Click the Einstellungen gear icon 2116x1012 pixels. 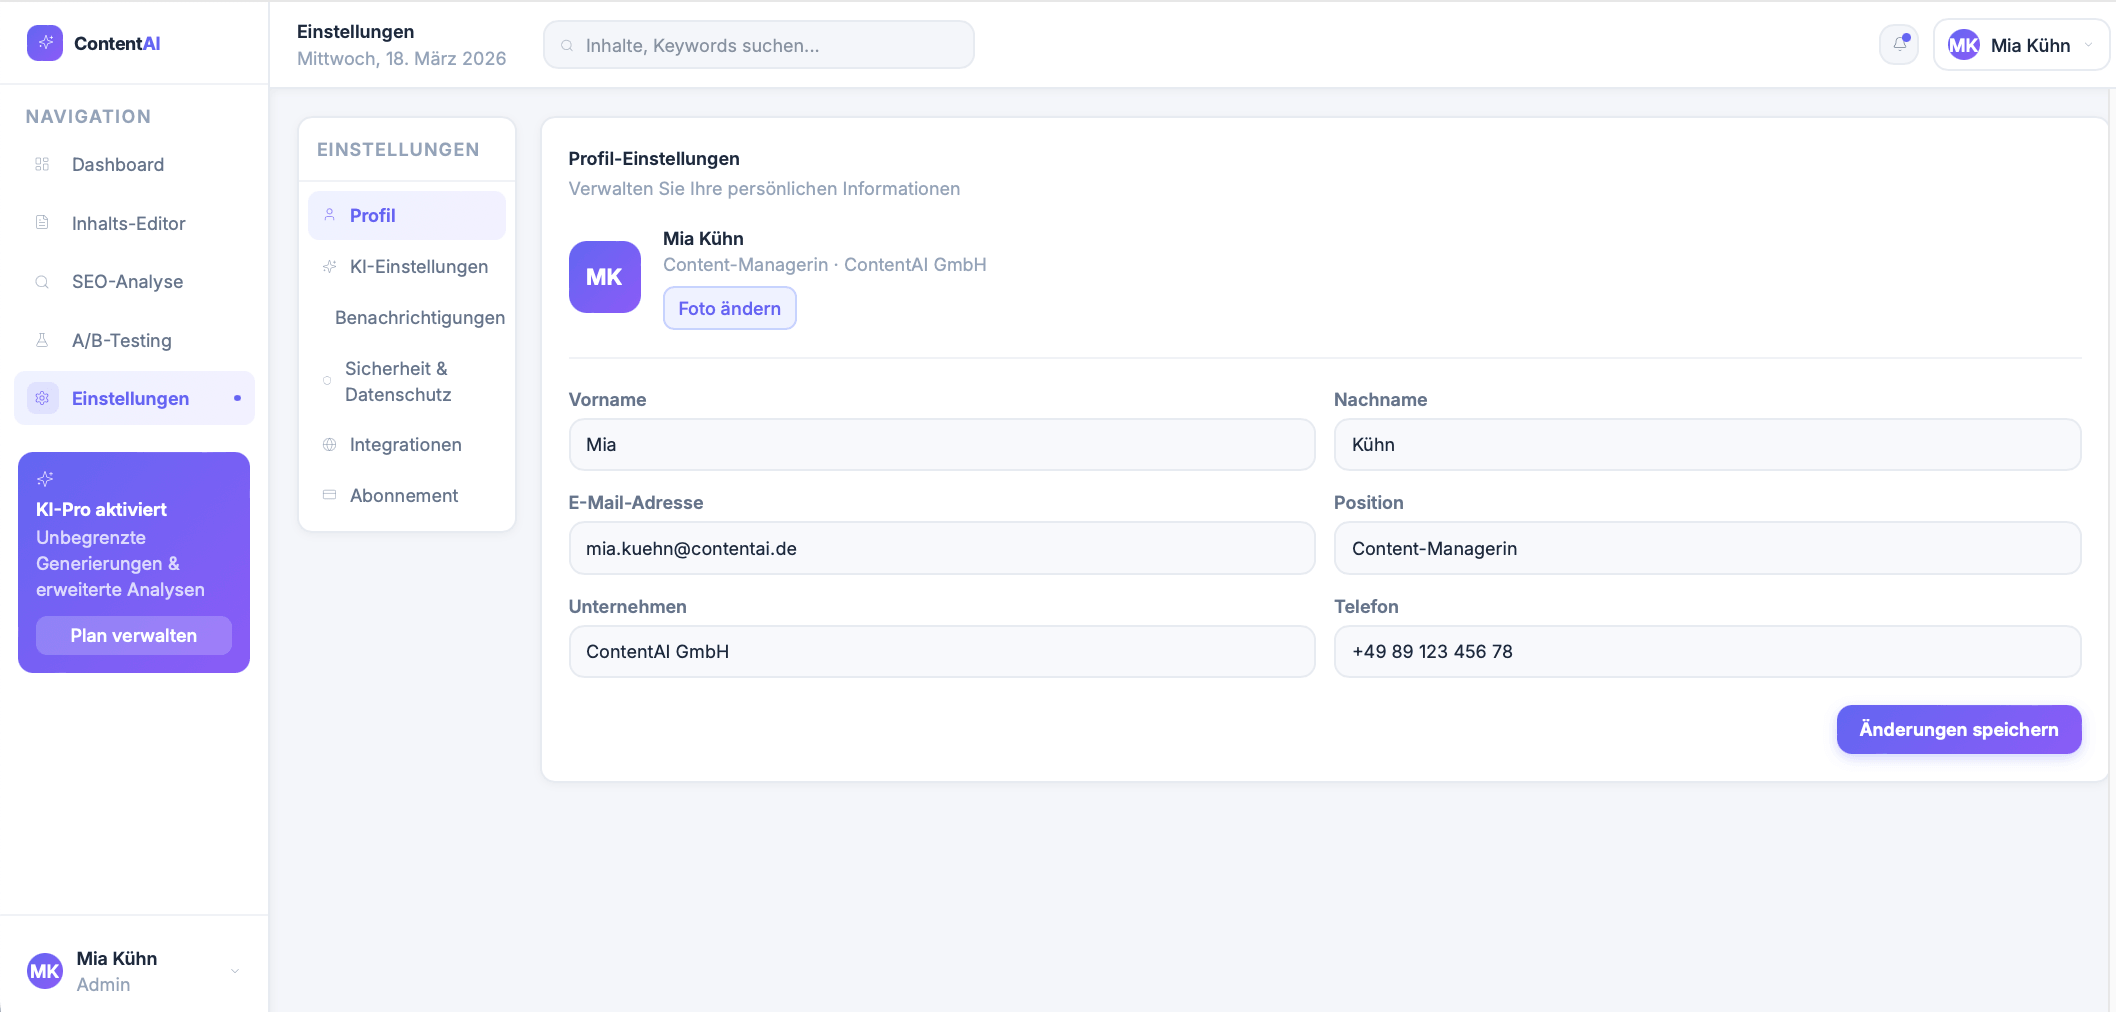point(42,398)
